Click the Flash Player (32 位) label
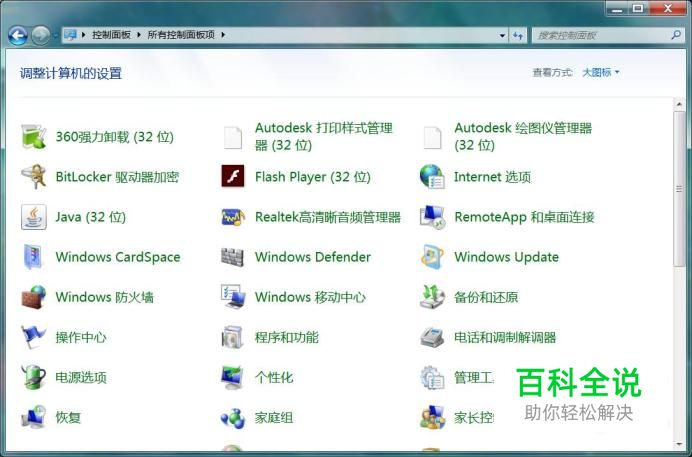This screenshot has width=692, height=457. click(312, 177)
